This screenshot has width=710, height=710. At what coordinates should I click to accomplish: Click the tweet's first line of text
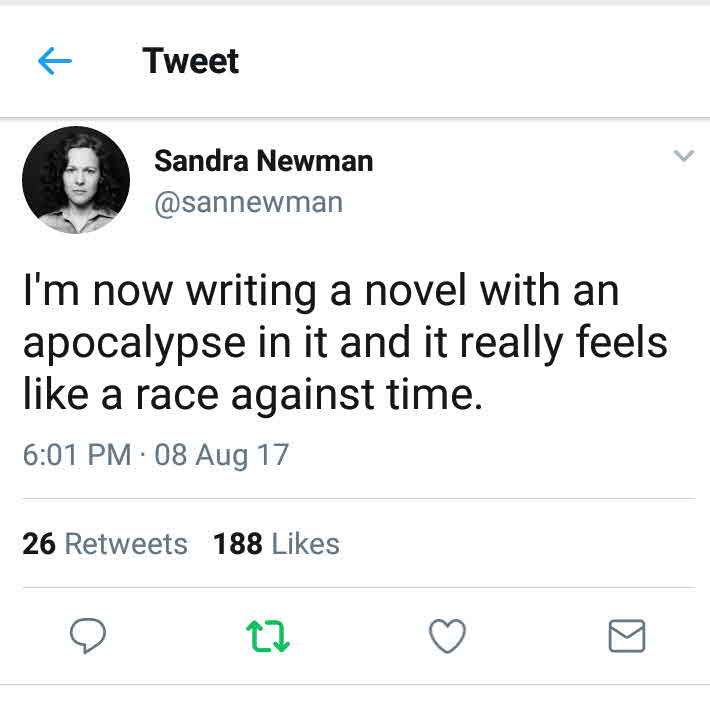tap(320, 293)
